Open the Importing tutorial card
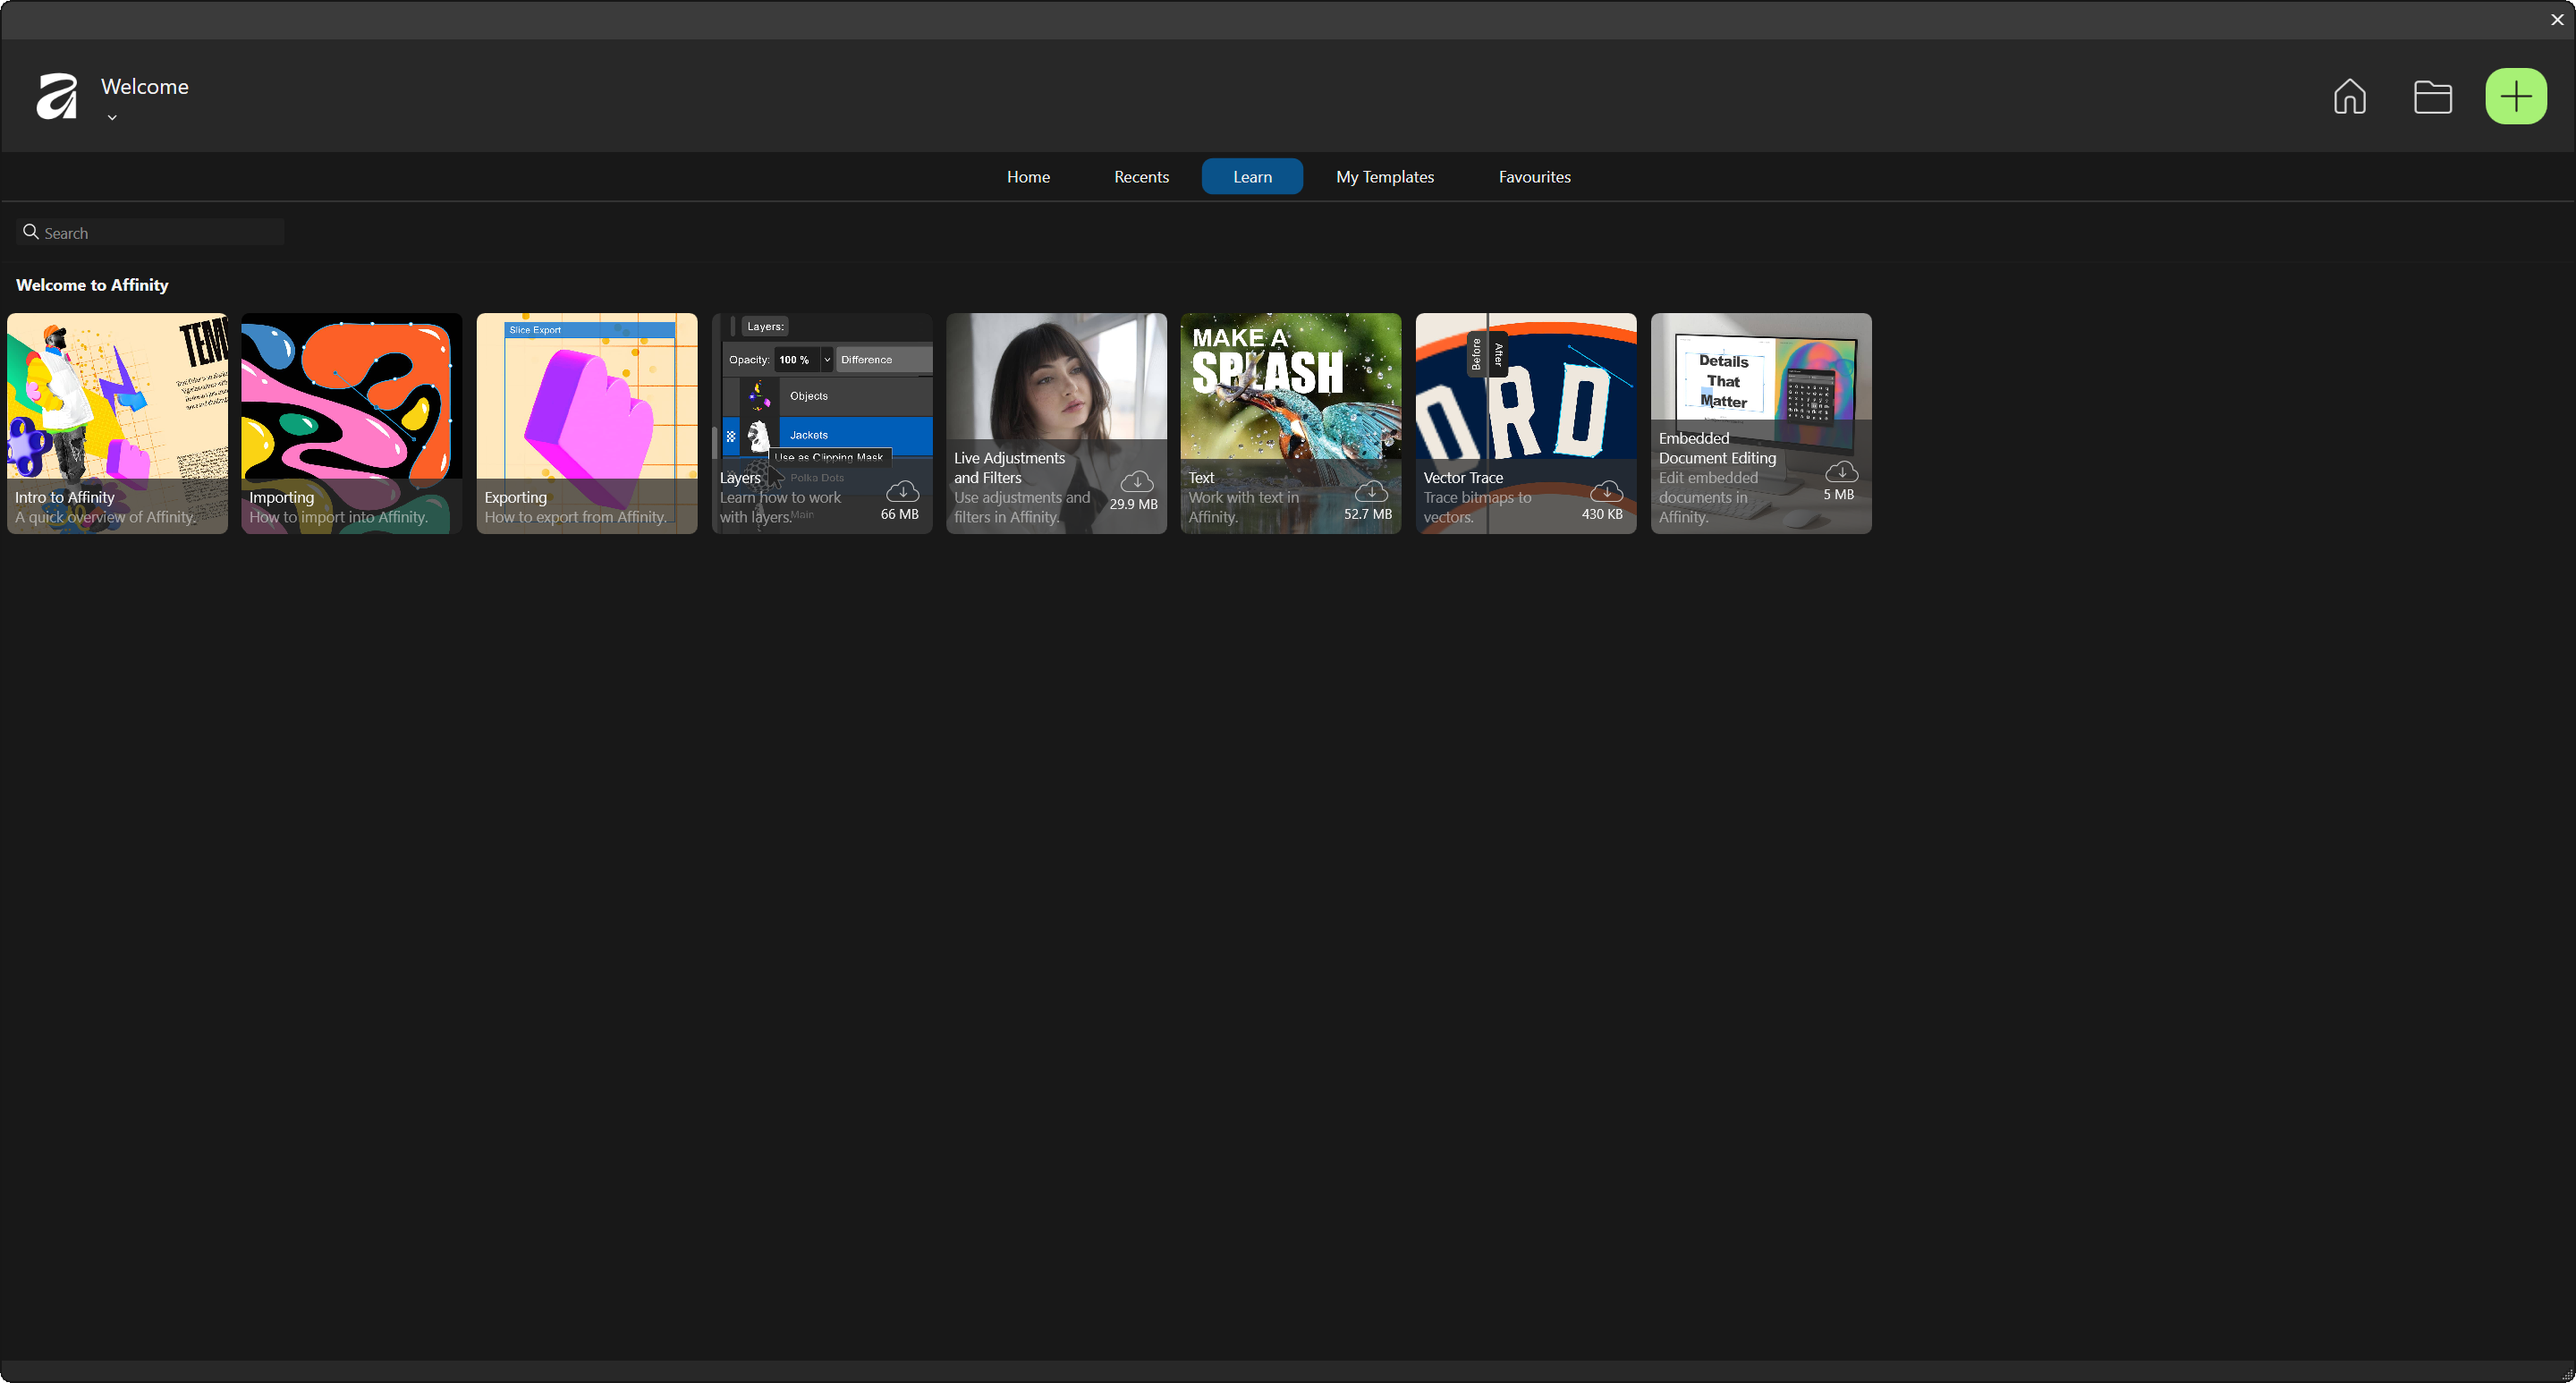This screenshot has width=2576, height=1383. click(351, 423)
